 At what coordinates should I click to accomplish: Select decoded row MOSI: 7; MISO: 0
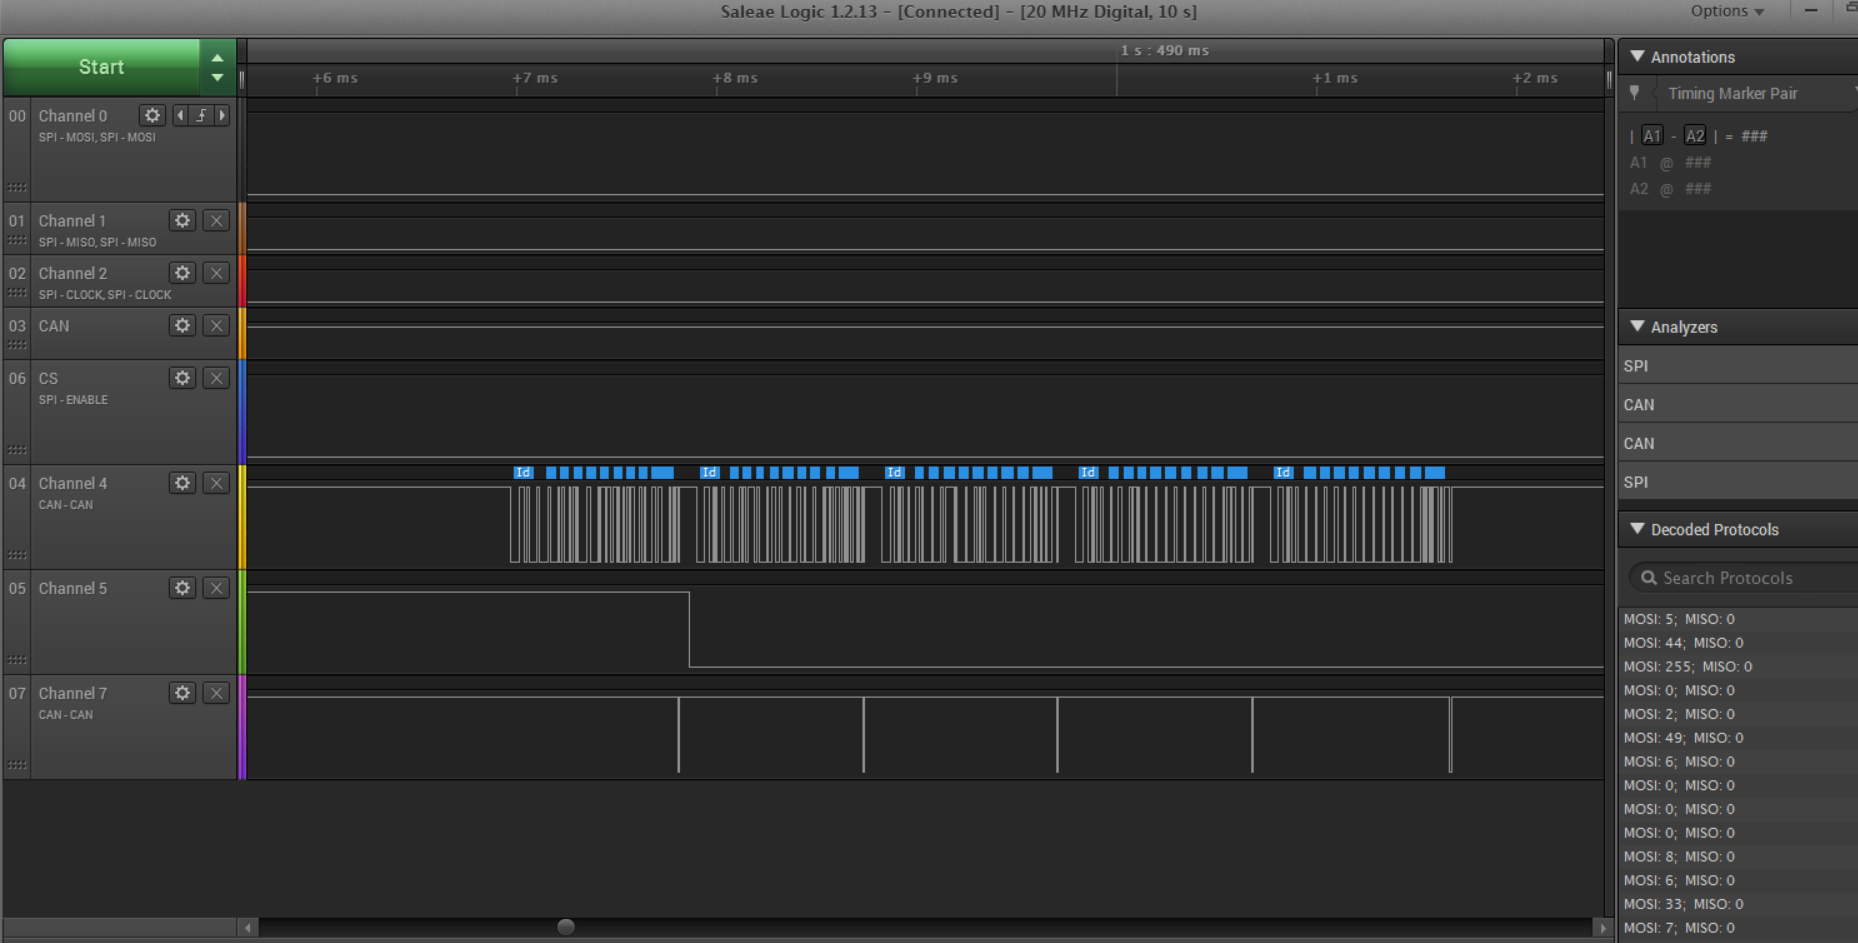click(x=1738, y=928)
